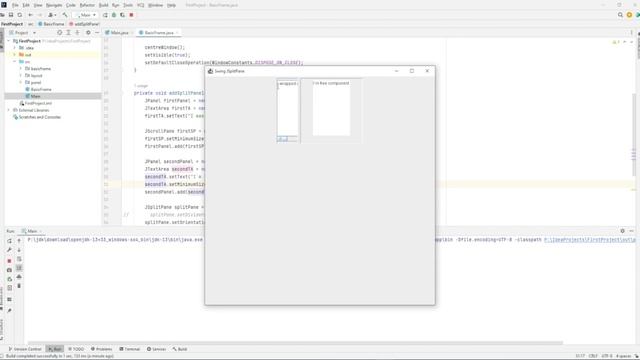Viewport: 640px width, 360px height.
Task: Click the red Stop icon in top toolbar
Action: 131,15
